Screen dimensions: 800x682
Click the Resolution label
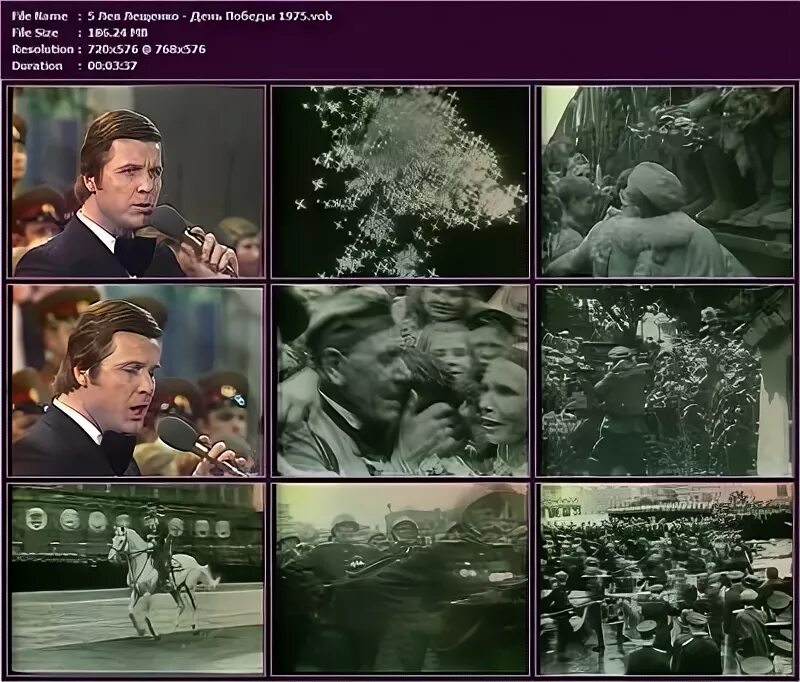(43, 49)
